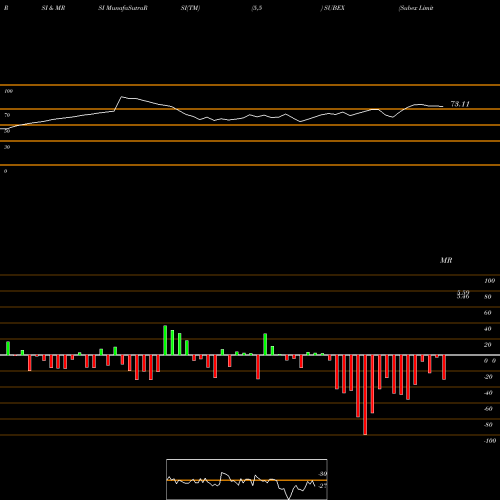Click the MR scale label -20
Viewport: 500px width, 500px height.
point(488,377)
